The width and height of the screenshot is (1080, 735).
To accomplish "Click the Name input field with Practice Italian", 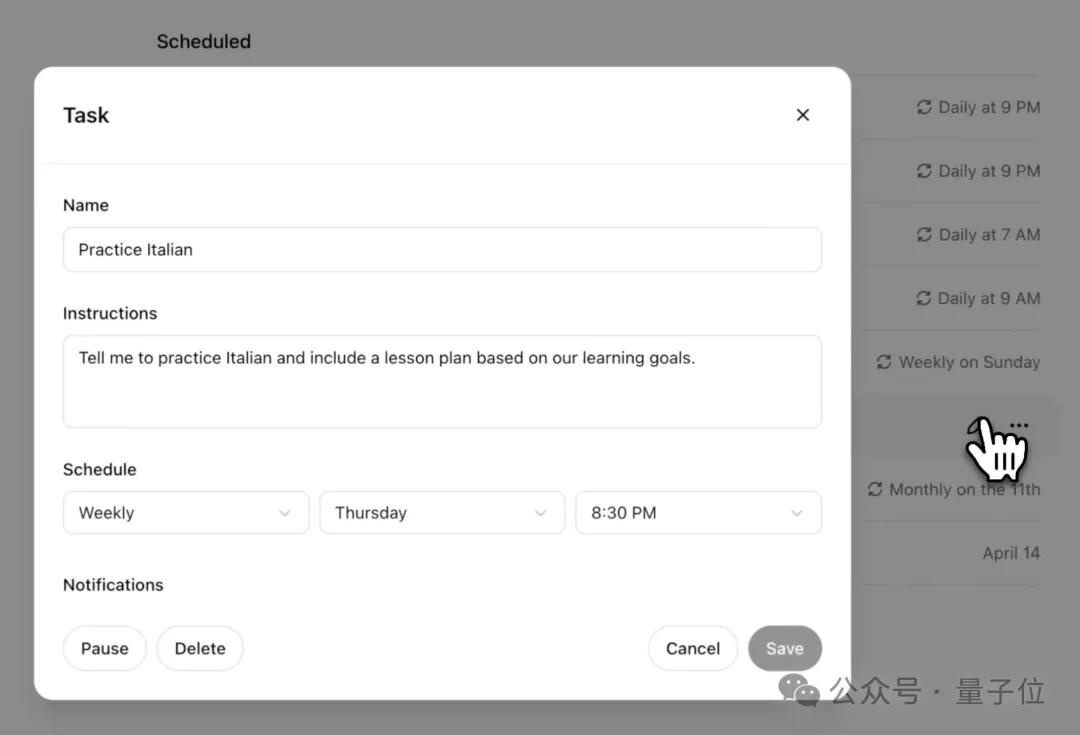I will 442,249.
